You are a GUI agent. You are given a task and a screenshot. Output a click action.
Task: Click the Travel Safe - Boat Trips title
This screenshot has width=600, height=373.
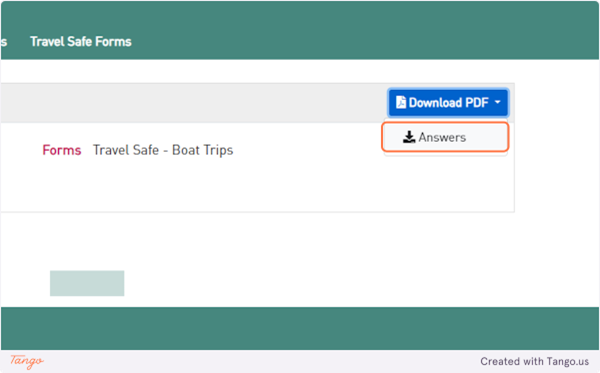click(x=163, y=150)
